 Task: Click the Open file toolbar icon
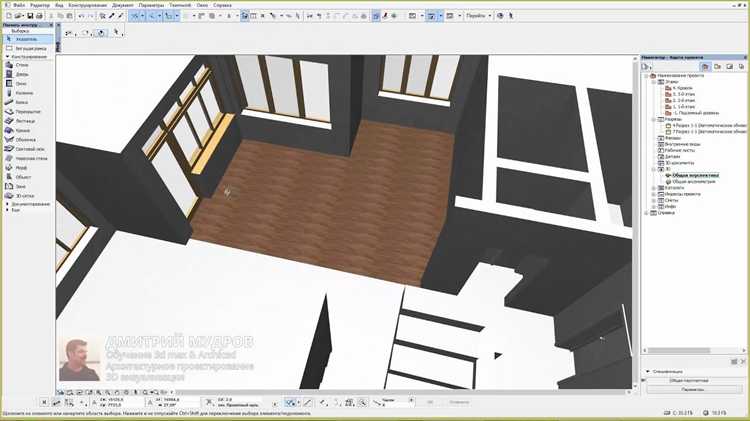[19, 16]
